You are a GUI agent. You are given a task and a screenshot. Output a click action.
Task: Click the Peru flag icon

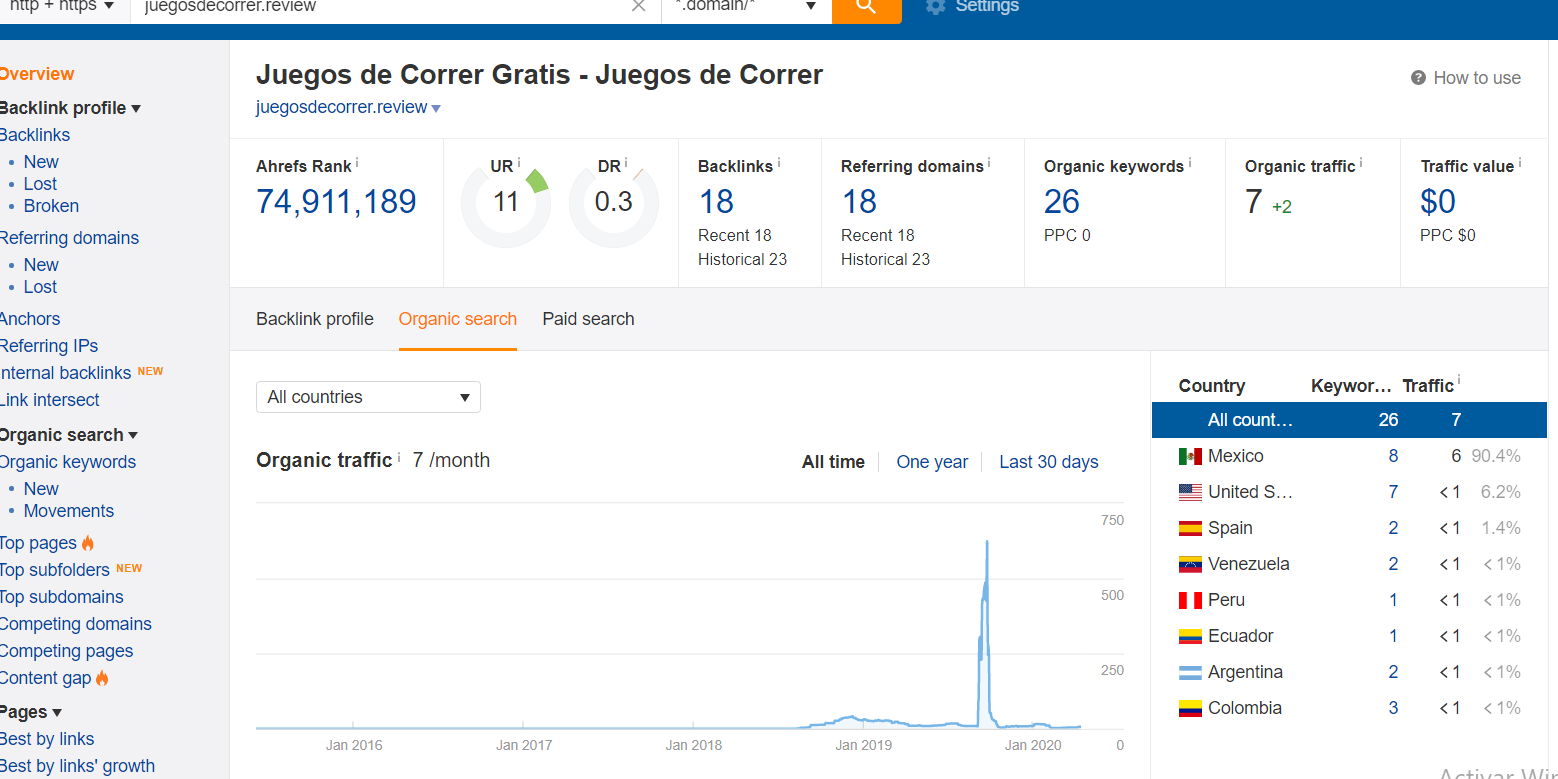1190,600
